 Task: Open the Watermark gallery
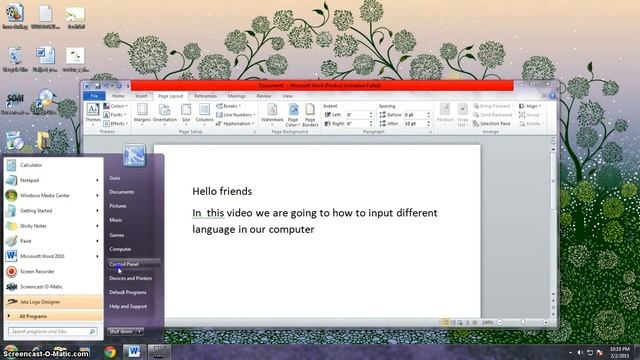point(272,114)
